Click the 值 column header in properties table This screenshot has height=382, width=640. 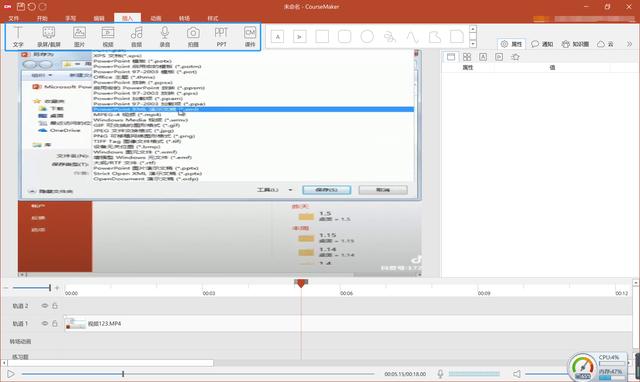coord(552,67)
